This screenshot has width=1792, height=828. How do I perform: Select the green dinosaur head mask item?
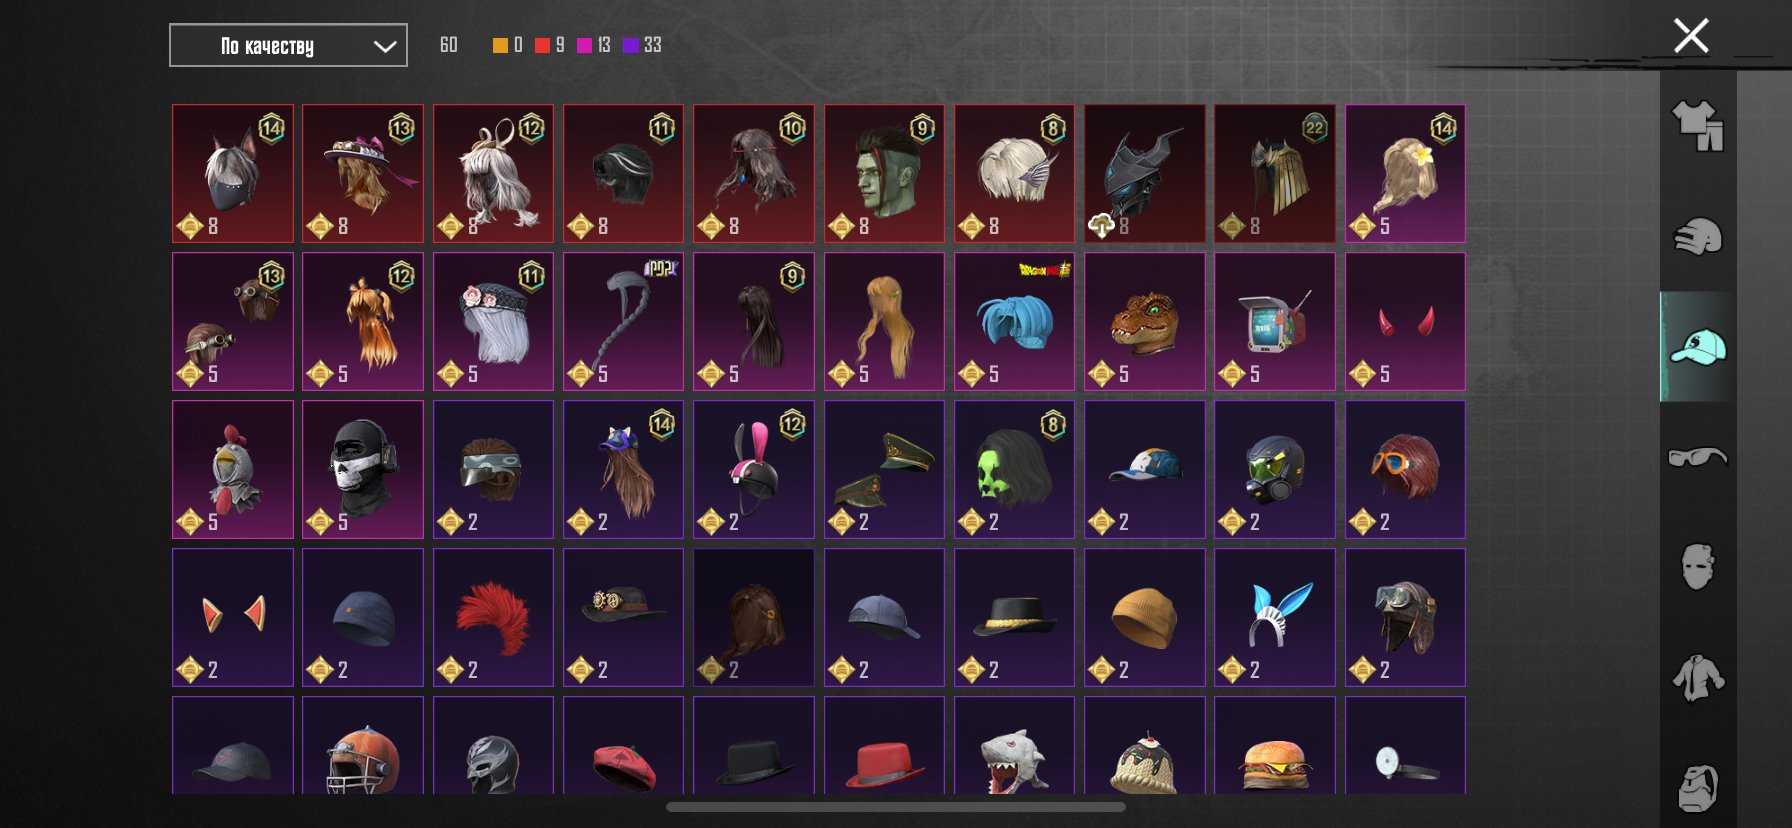[1145, 322]
